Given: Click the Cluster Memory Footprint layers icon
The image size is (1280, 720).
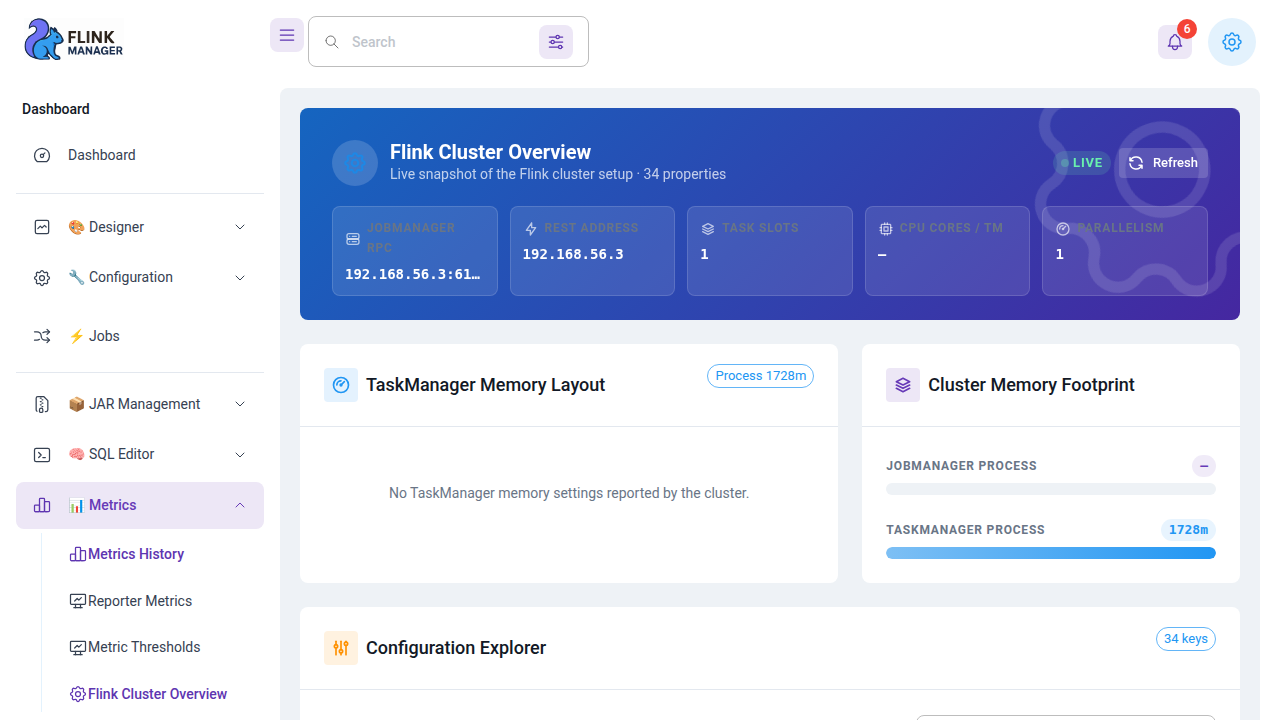Looking at the screenshot, I should click(903, 385).
